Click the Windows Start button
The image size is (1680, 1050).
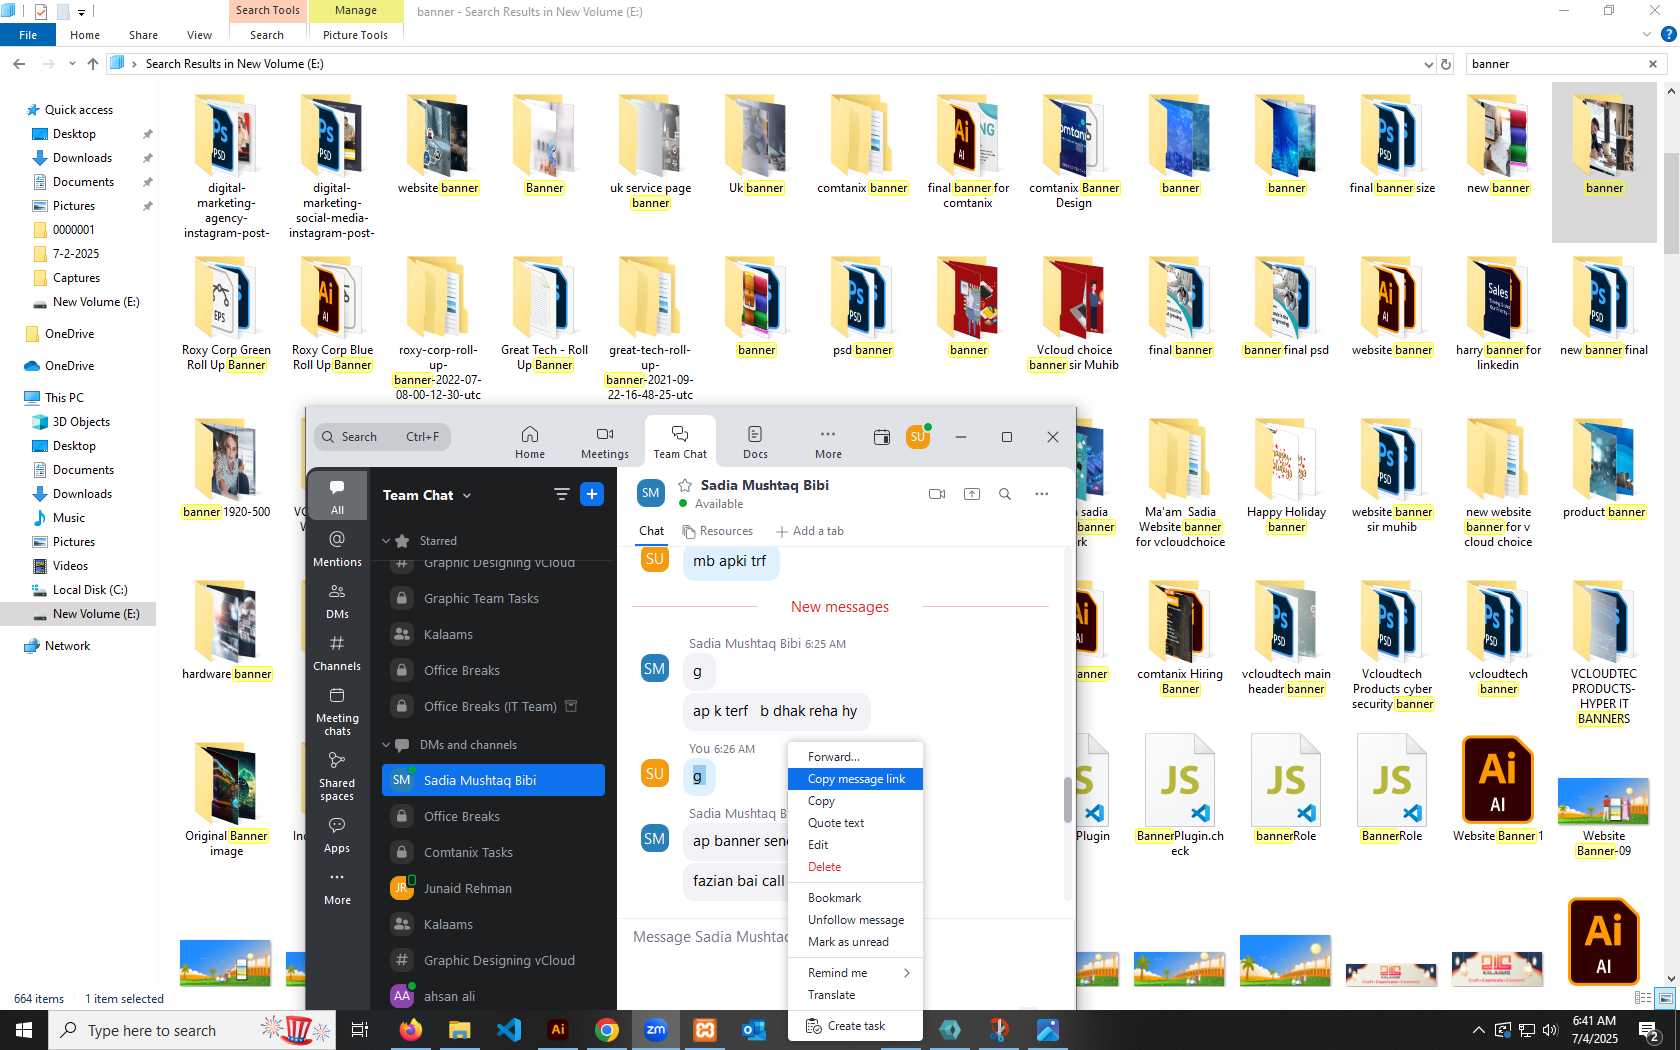(24, 1030)
